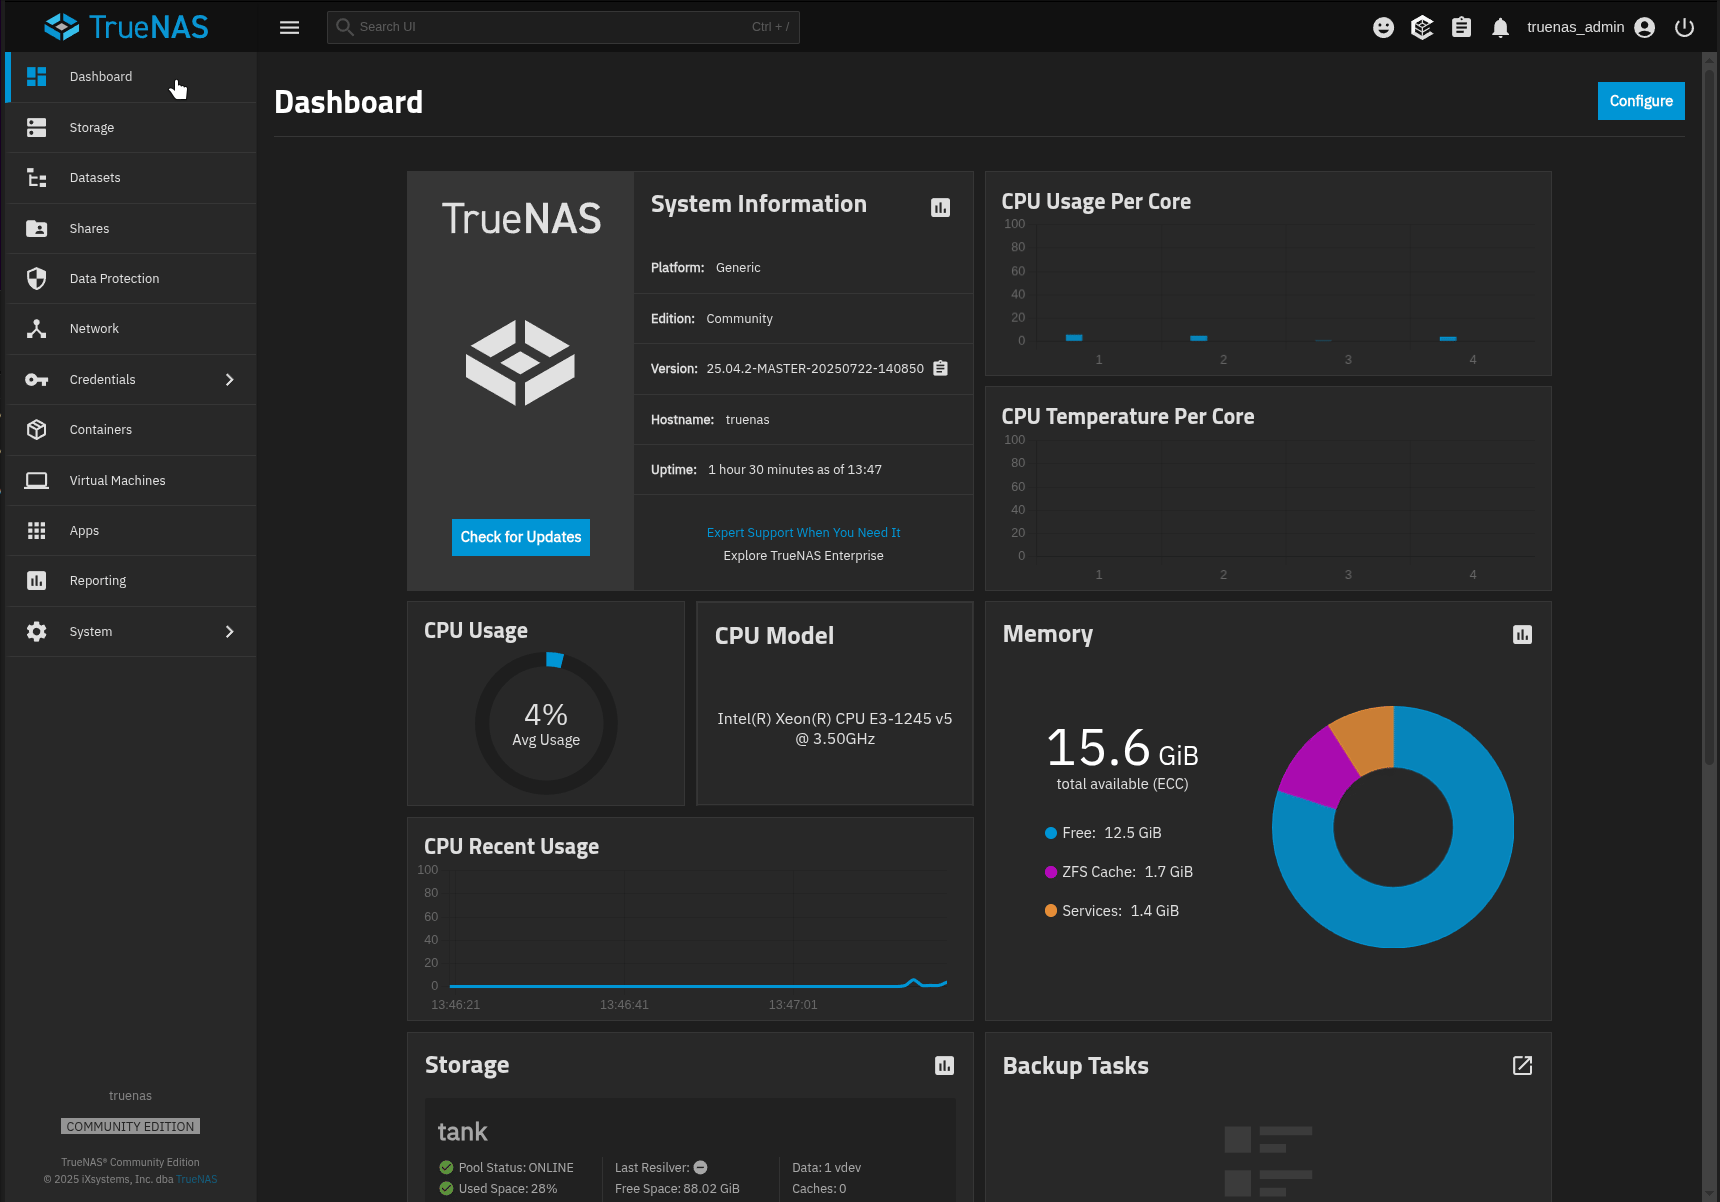Click Pool Status: ONLINE text

[x=516, y=1168]
